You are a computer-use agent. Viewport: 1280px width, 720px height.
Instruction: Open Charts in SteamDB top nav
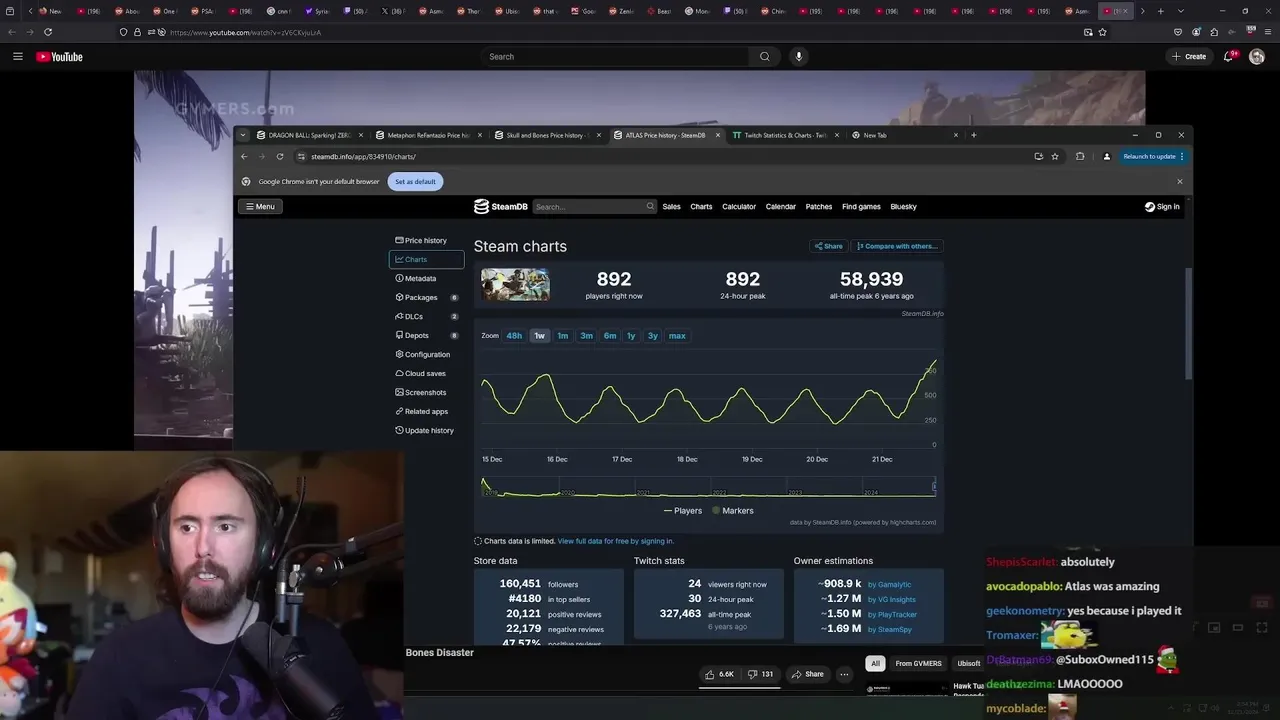[701, 207]
